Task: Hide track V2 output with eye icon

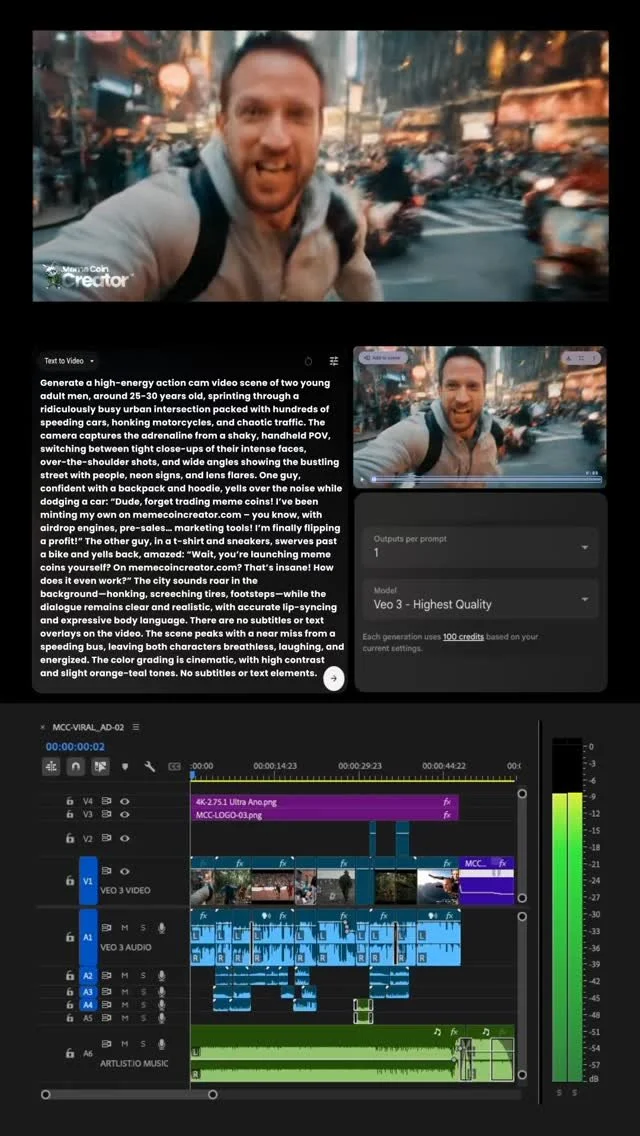Action: (125, 838)
